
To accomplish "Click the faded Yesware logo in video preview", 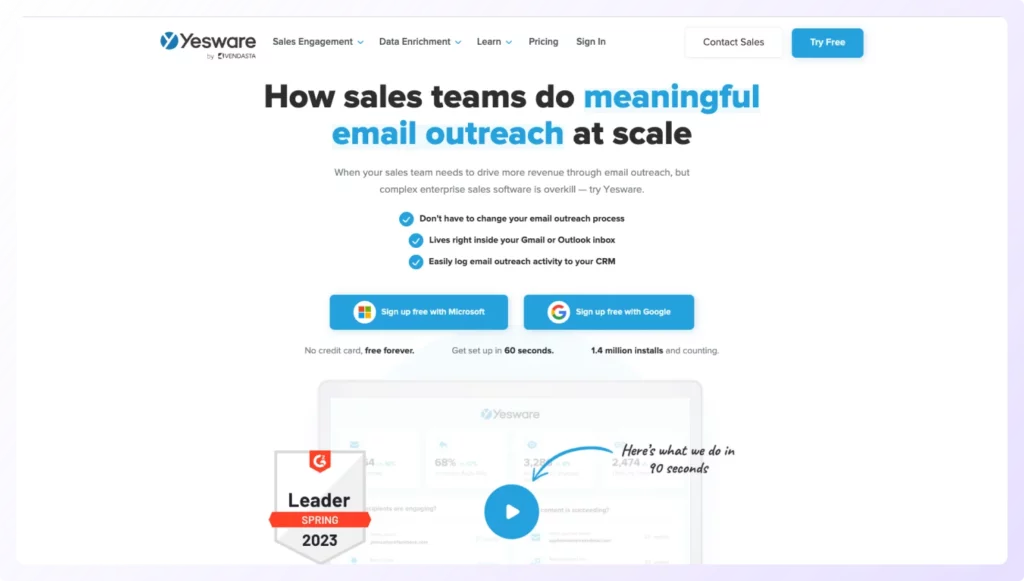I will pos(510,414).
